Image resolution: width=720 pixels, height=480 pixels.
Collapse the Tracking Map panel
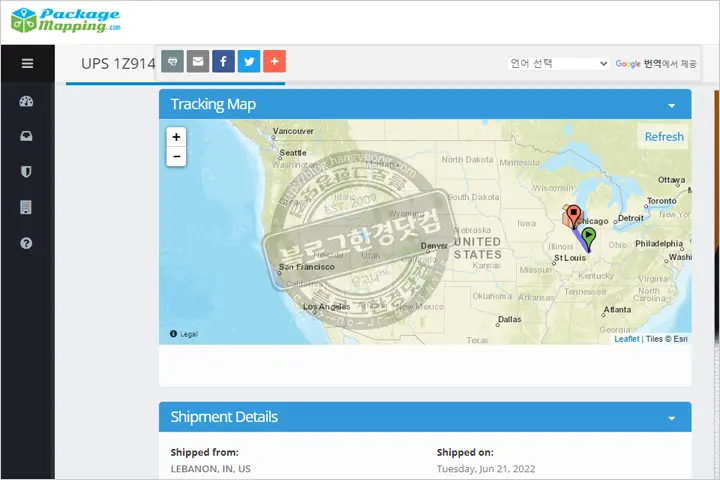click(671, 106)
